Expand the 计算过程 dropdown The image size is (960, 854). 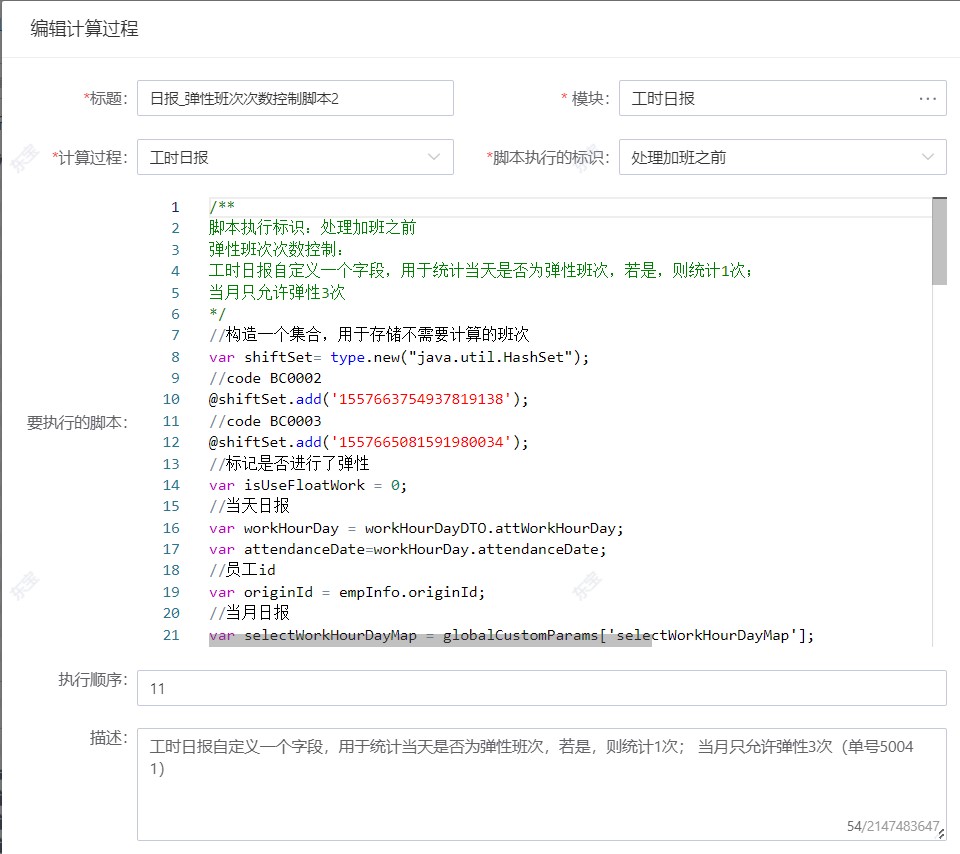(x=433, y=157)
